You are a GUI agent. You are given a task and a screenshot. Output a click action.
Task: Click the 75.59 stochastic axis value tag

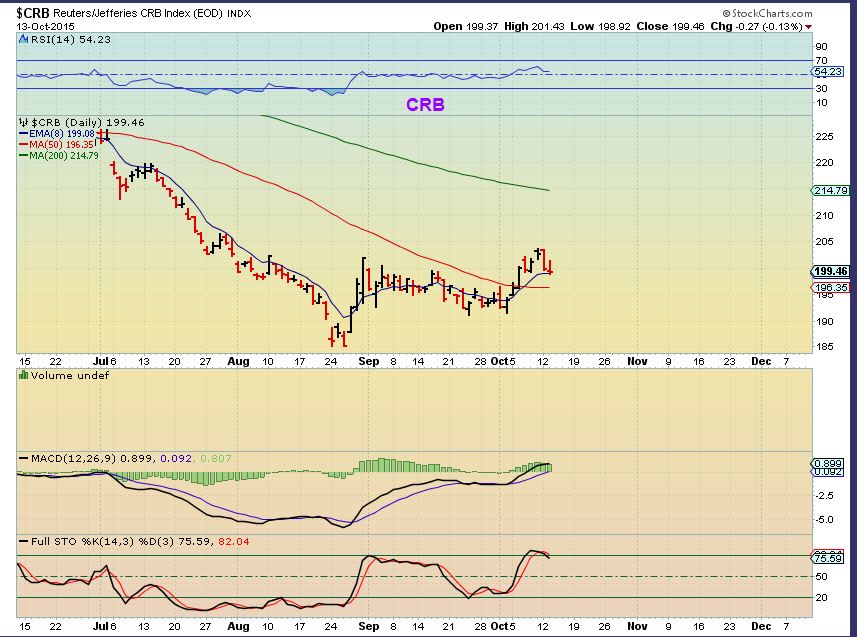coord(827,558)
